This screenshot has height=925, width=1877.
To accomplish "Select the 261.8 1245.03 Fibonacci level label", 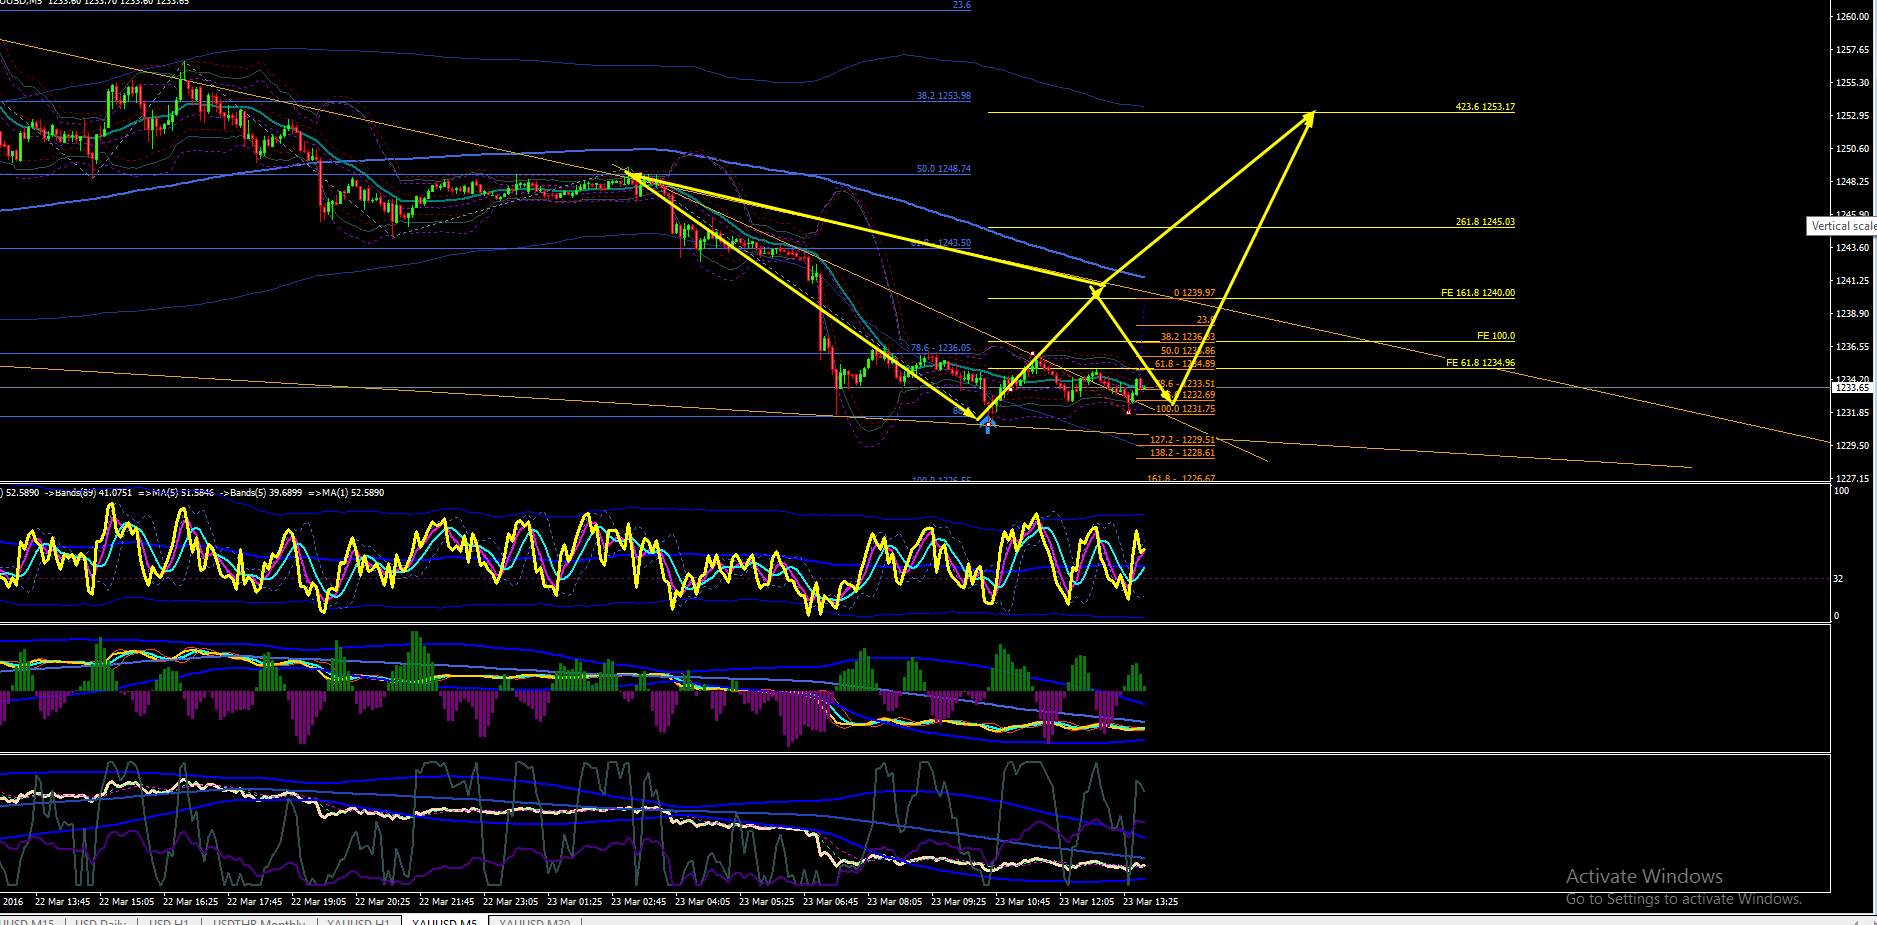I will coord(1485,222).
